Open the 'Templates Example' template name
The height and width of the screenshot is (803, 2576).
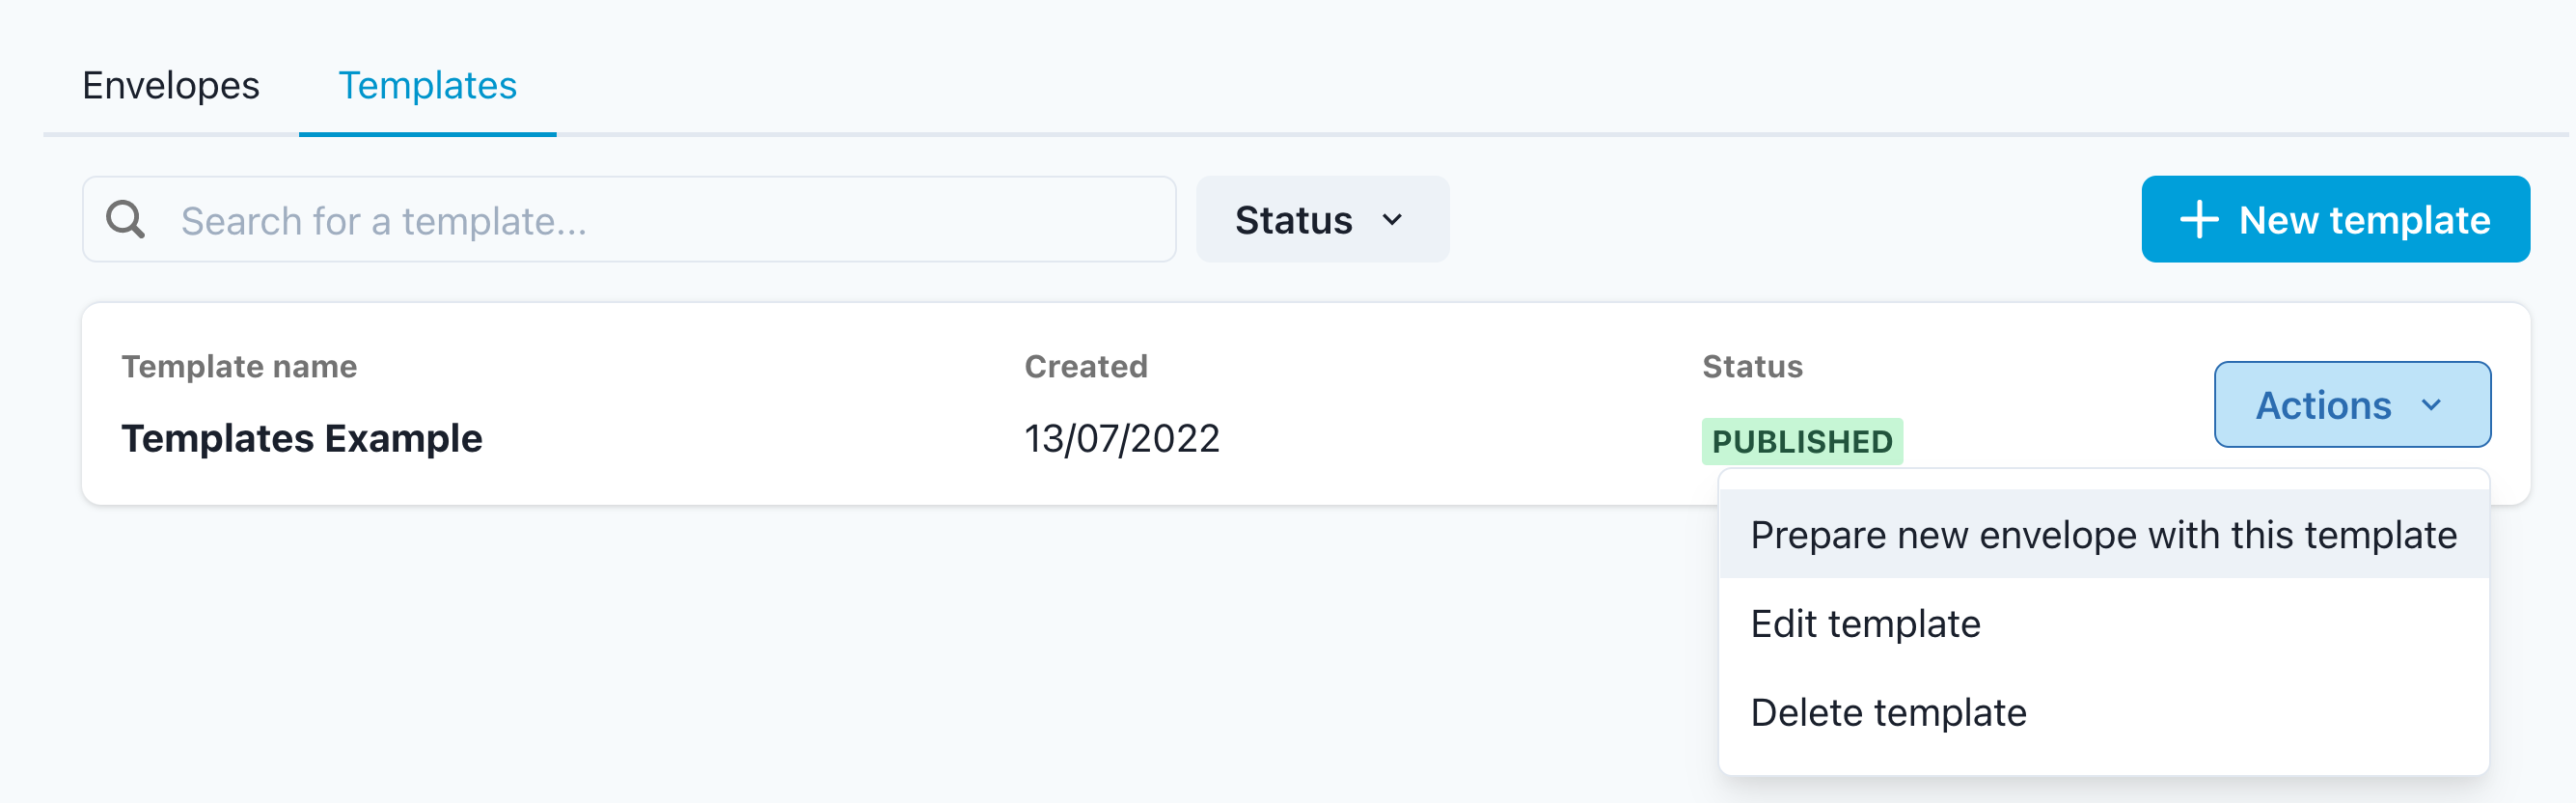301,438
